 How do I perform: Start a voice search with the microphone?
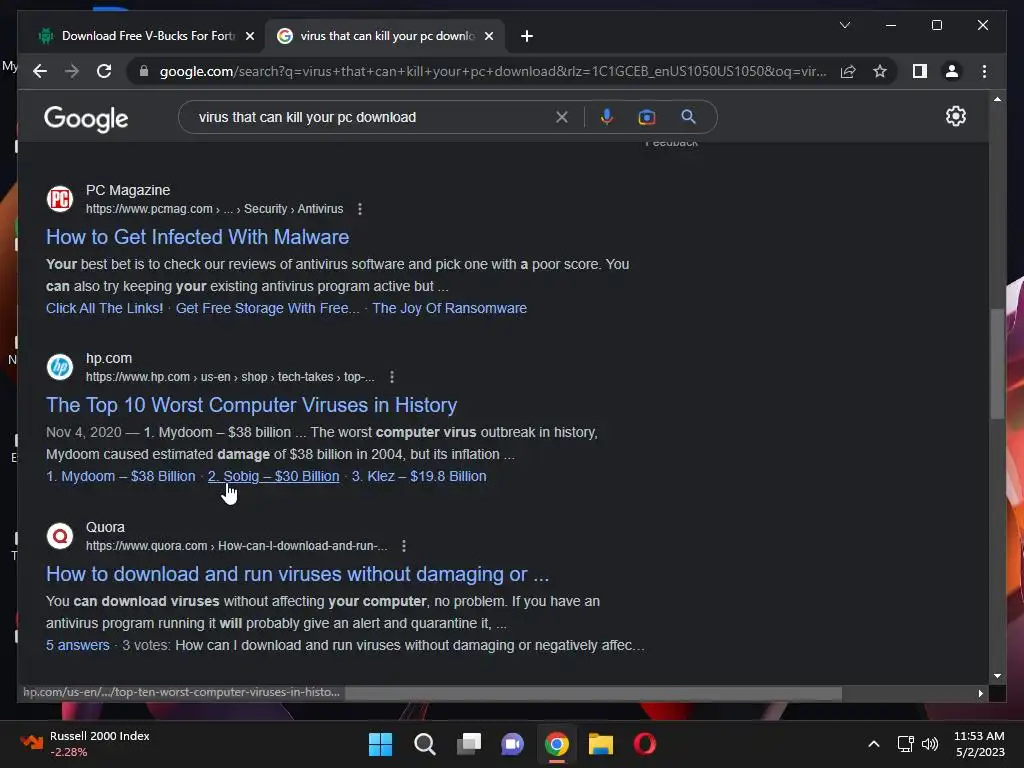coord(607,117)
